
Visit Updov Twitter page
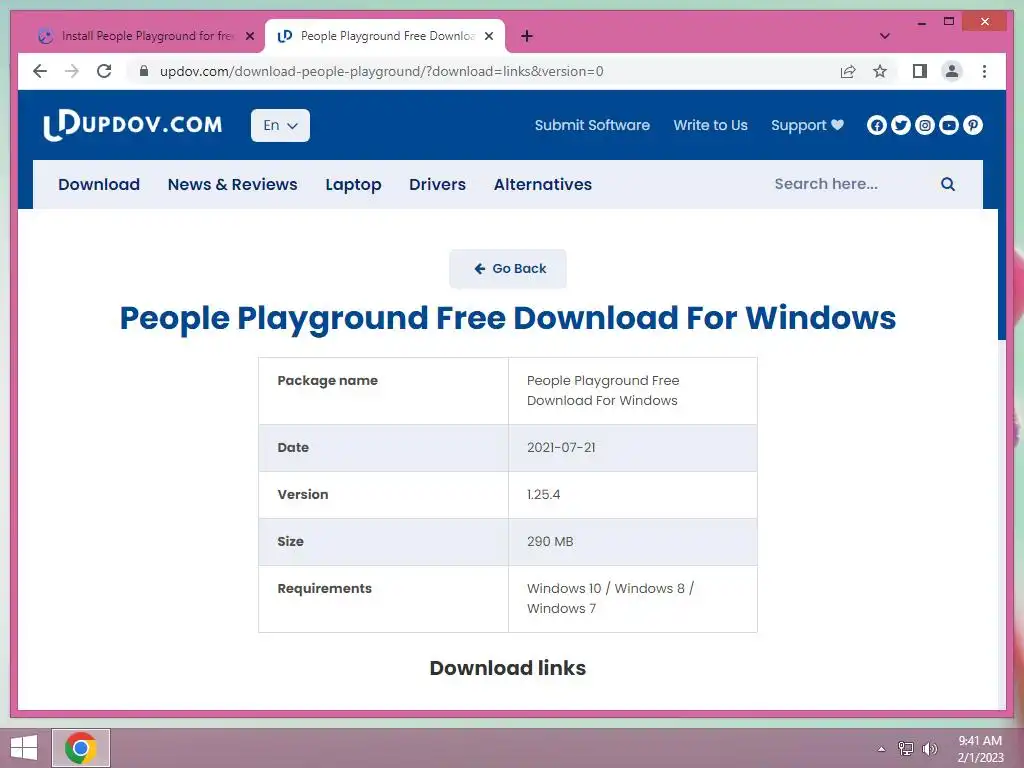pyautogui.click(x=901, y=125)
